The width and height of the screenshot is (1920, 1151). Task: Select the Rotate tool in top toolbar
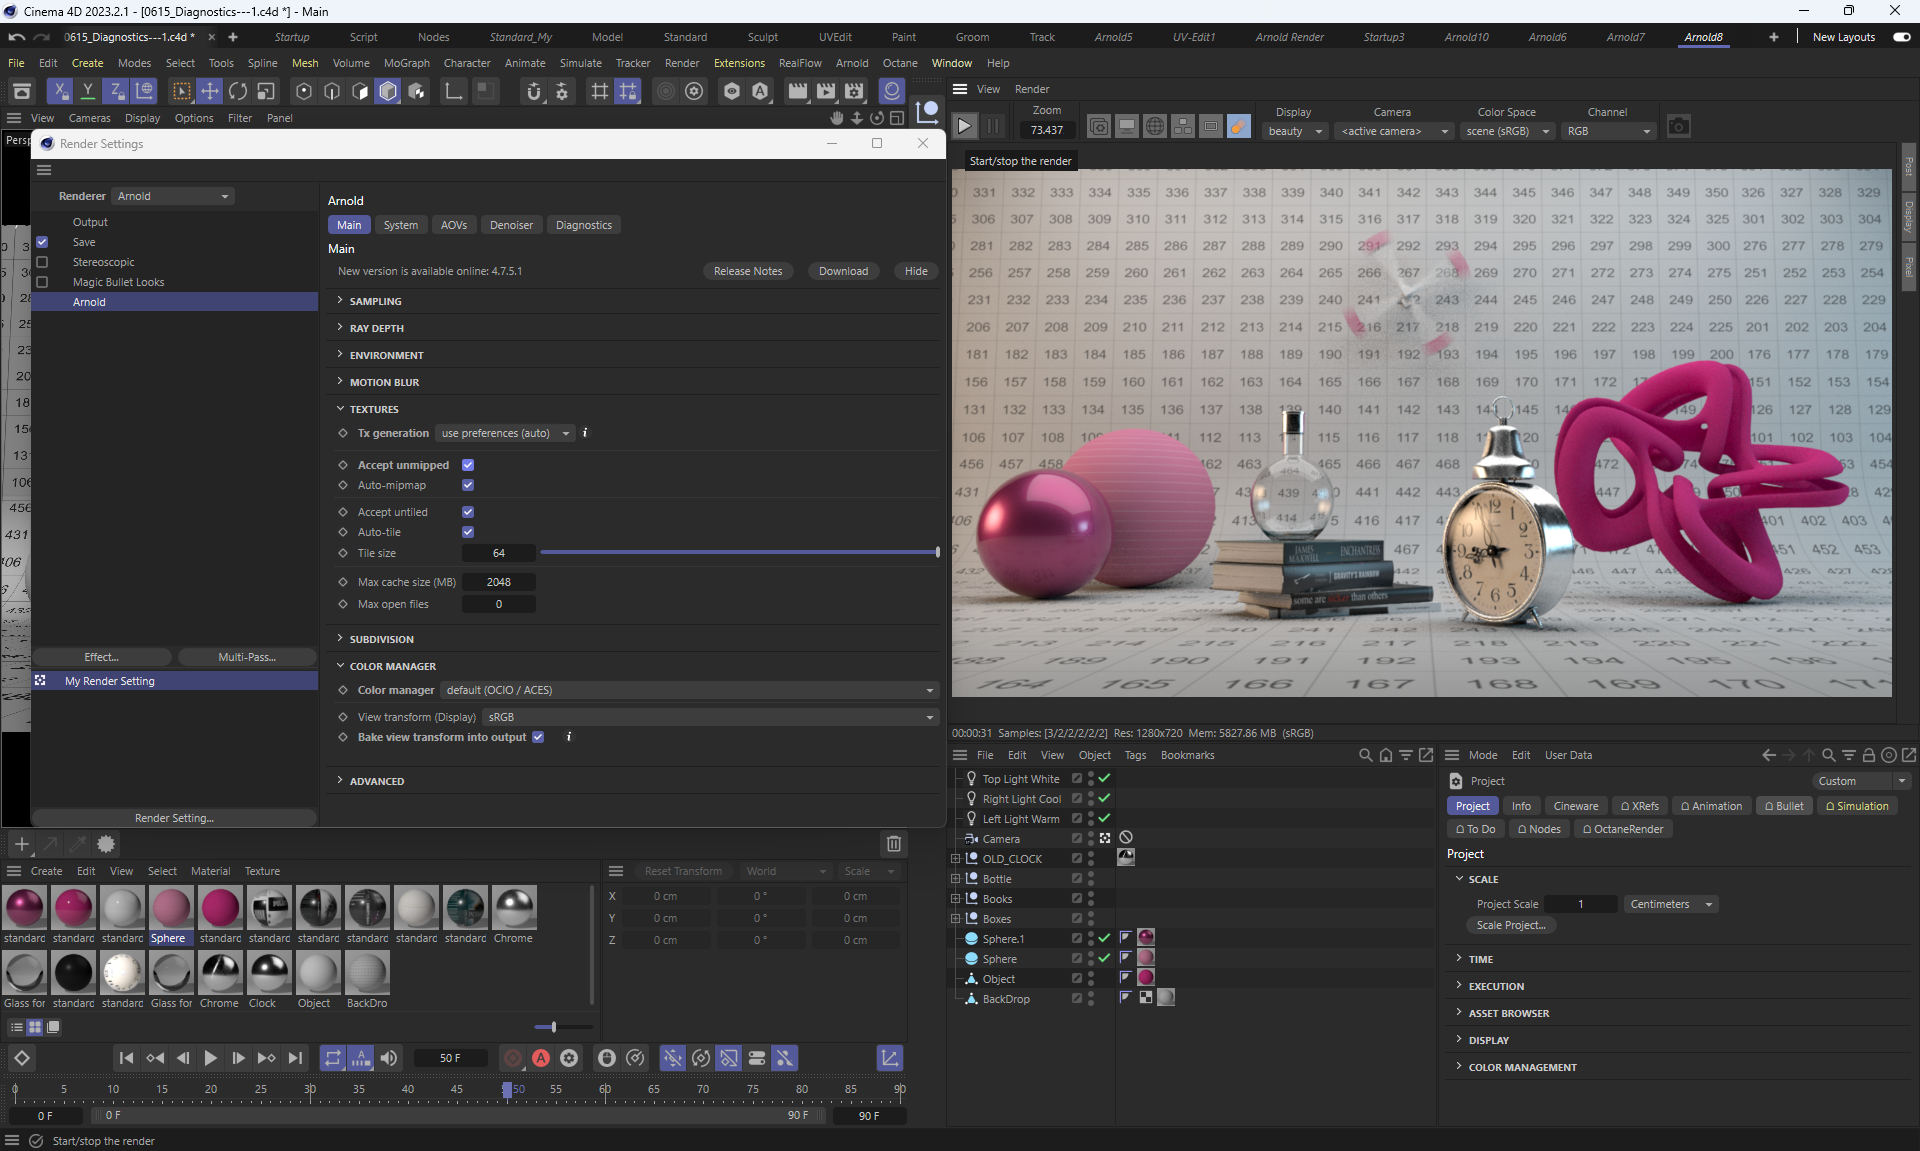(238, 91)
